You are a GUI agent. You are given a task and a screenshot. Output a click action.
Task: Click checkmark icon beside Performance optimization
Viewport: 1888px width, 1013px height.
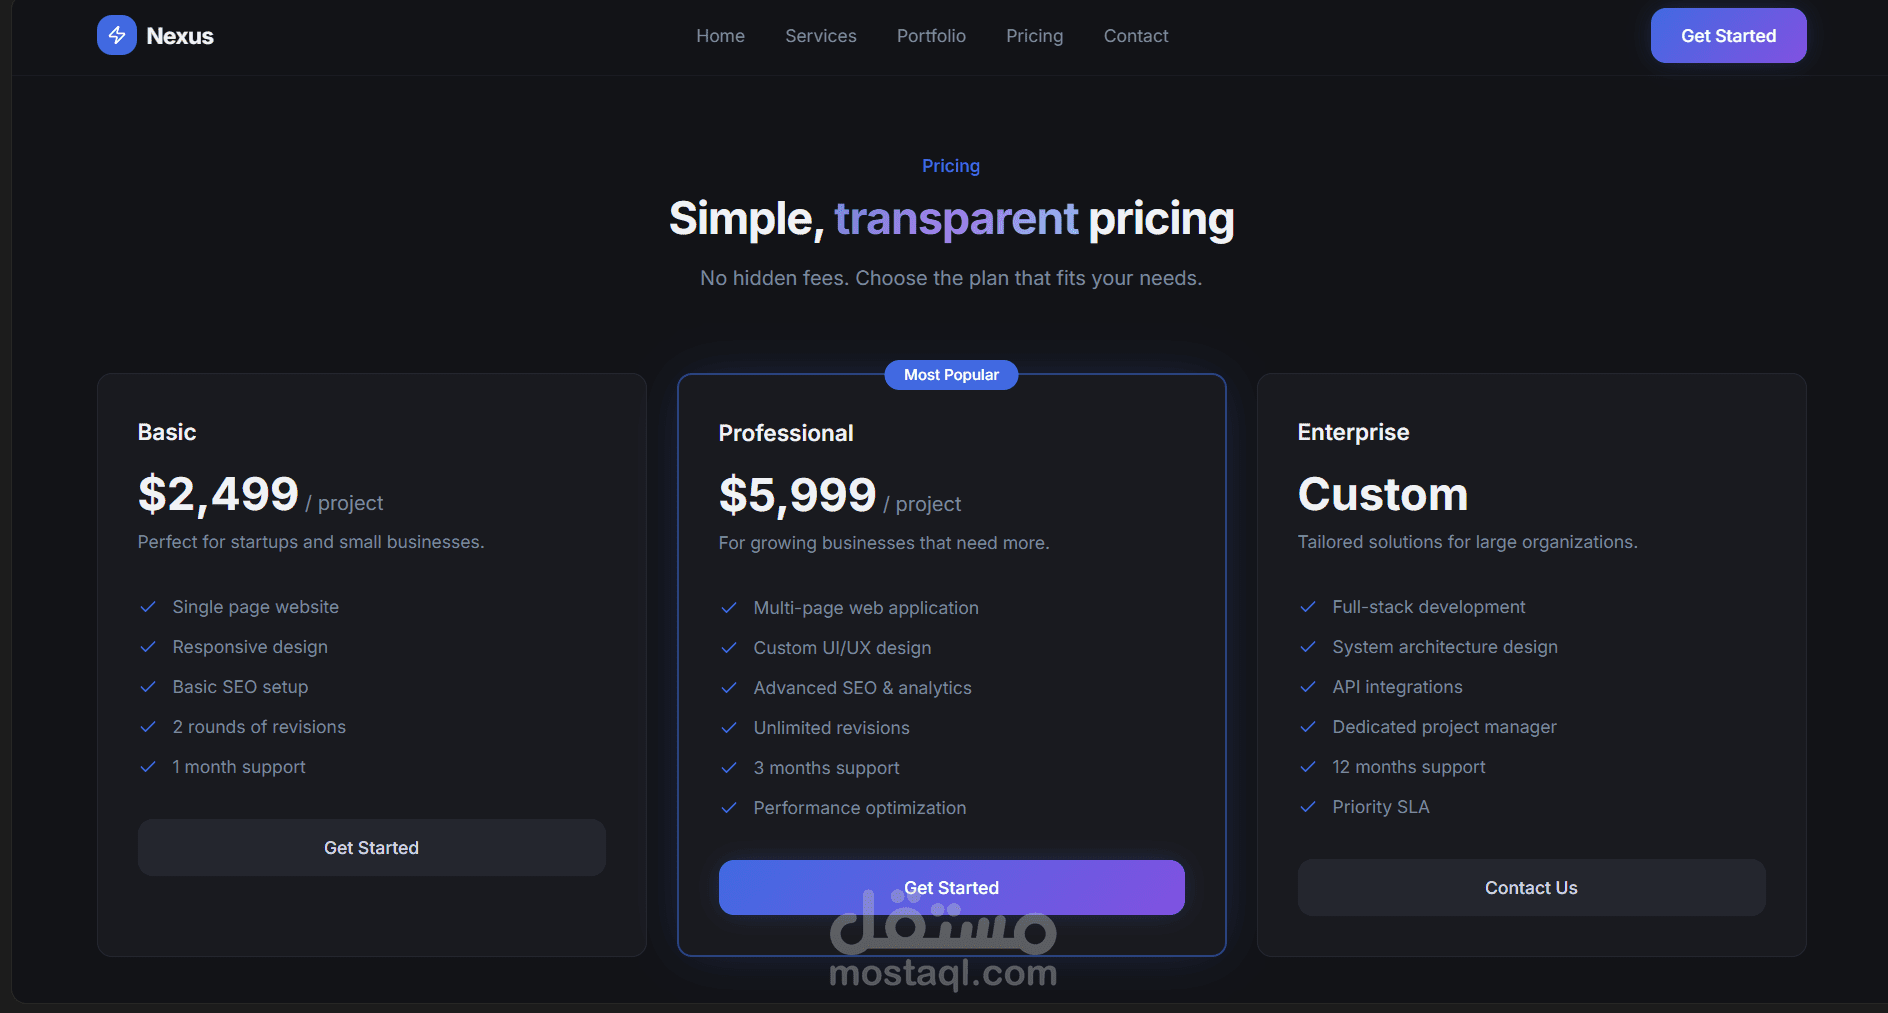click(729, 808)
